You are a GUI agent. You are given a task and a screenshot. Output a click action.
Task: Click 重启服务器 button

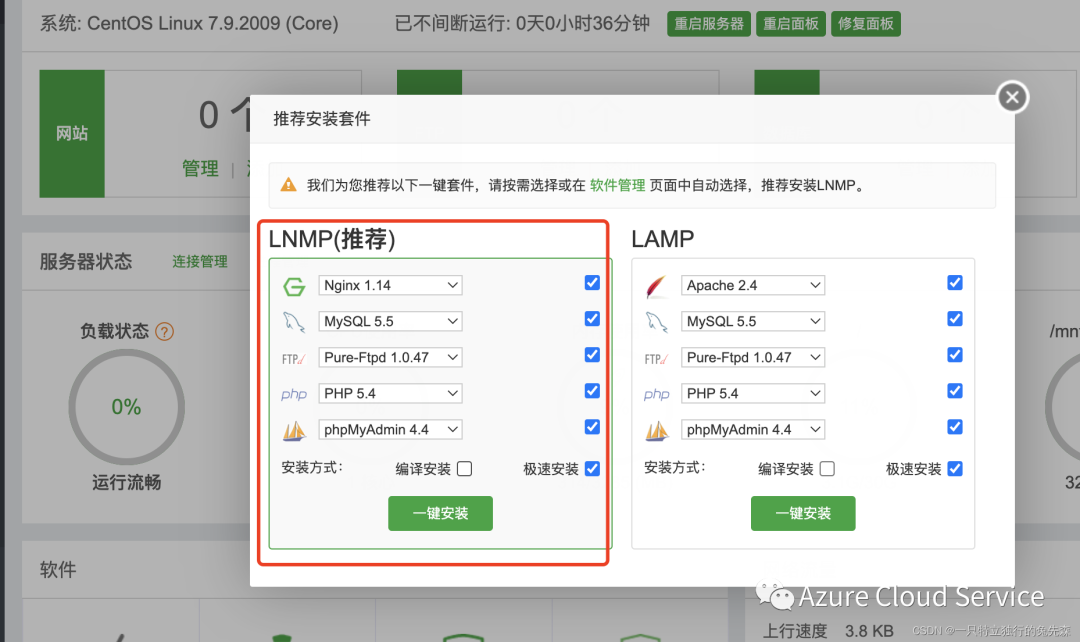click(709, 24)
